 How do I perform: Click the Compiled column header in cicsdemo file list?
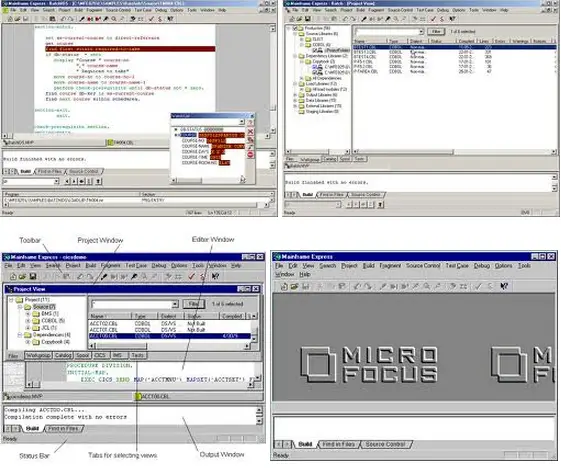coord(232,316)
